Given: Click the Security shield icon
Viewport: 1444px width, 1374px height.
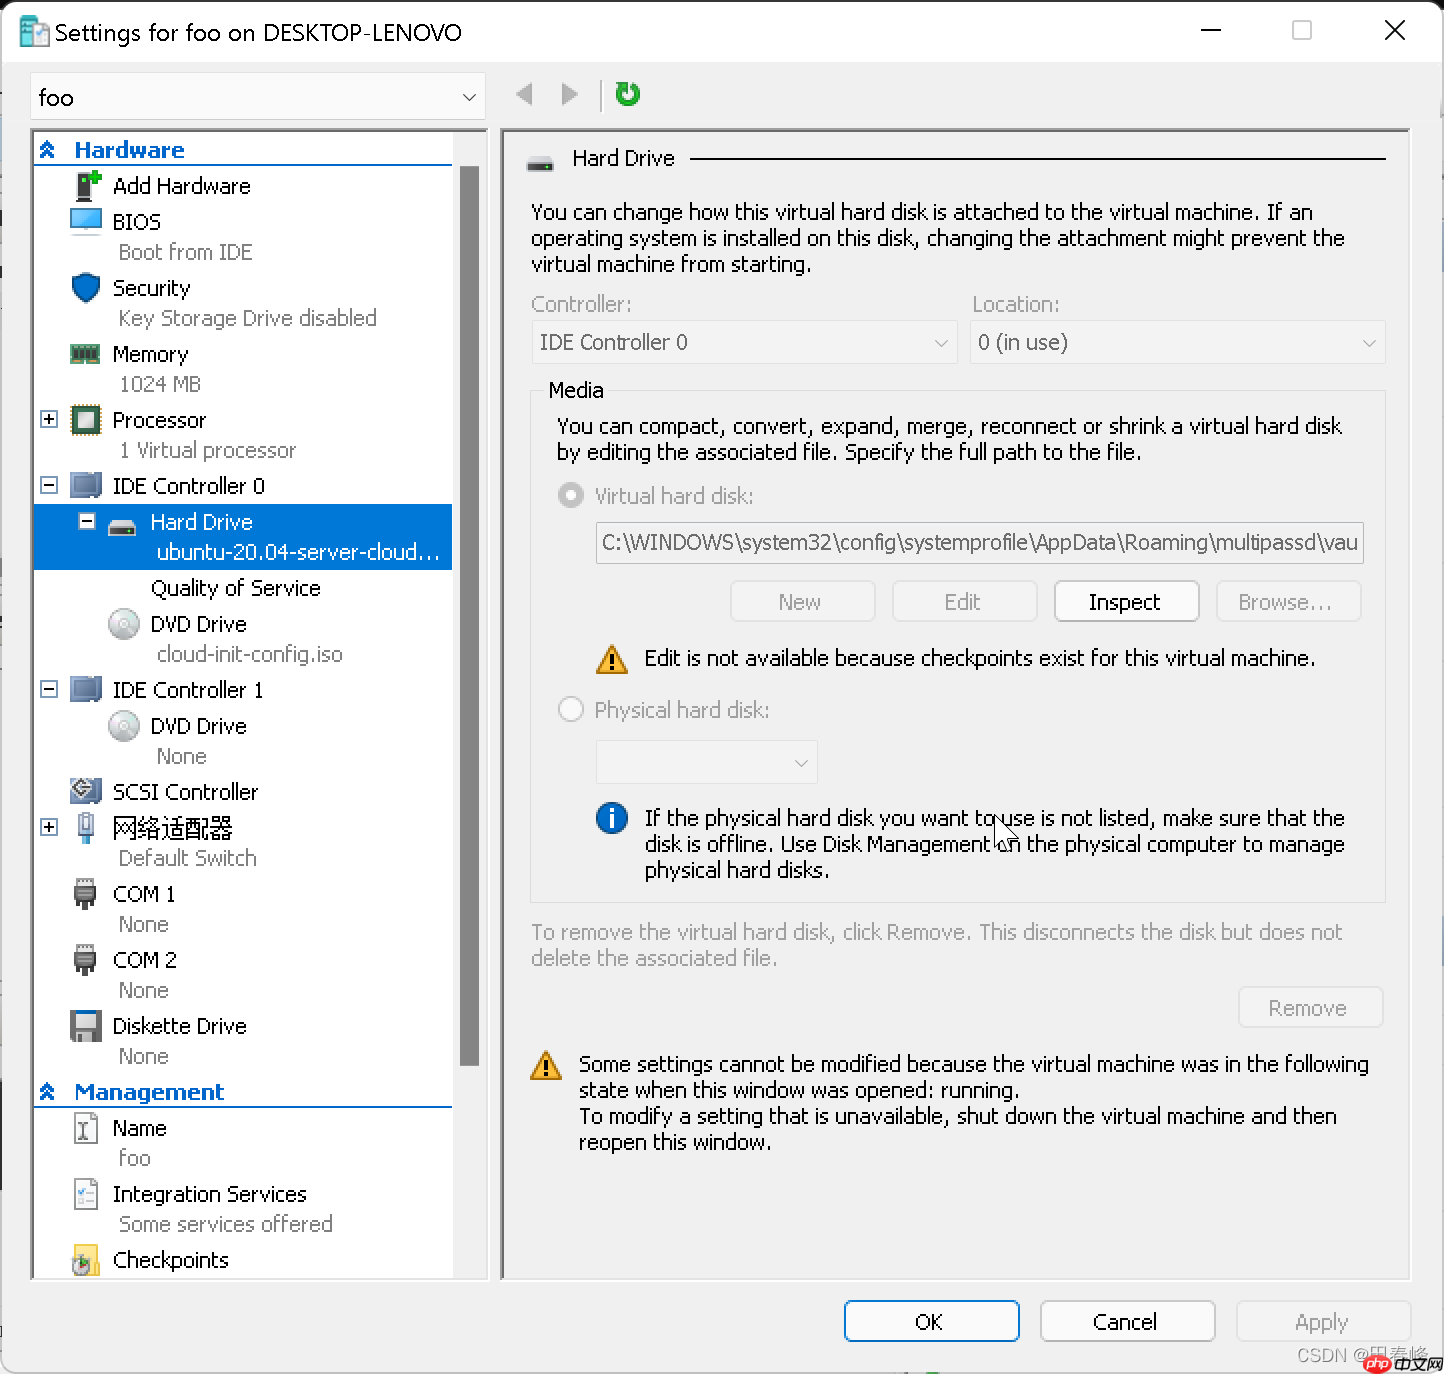Looking at the screenshot, I should pyautogui.click(x=86, y=288).
